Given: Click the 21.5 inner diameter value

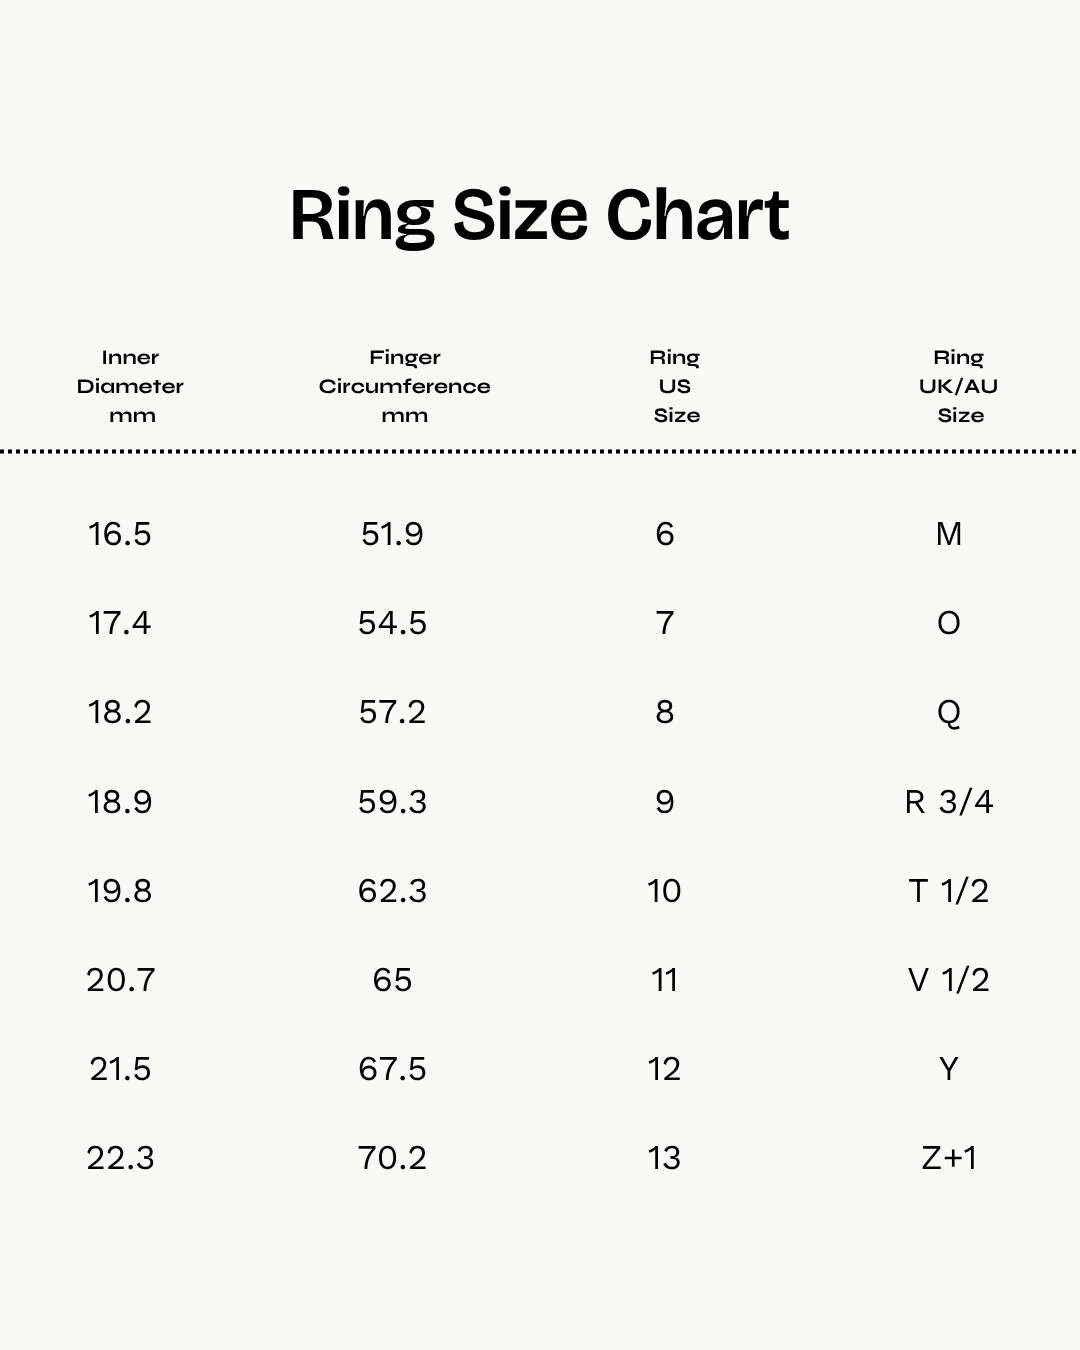Looking at the screenshot, I should tap(120, 1069).
